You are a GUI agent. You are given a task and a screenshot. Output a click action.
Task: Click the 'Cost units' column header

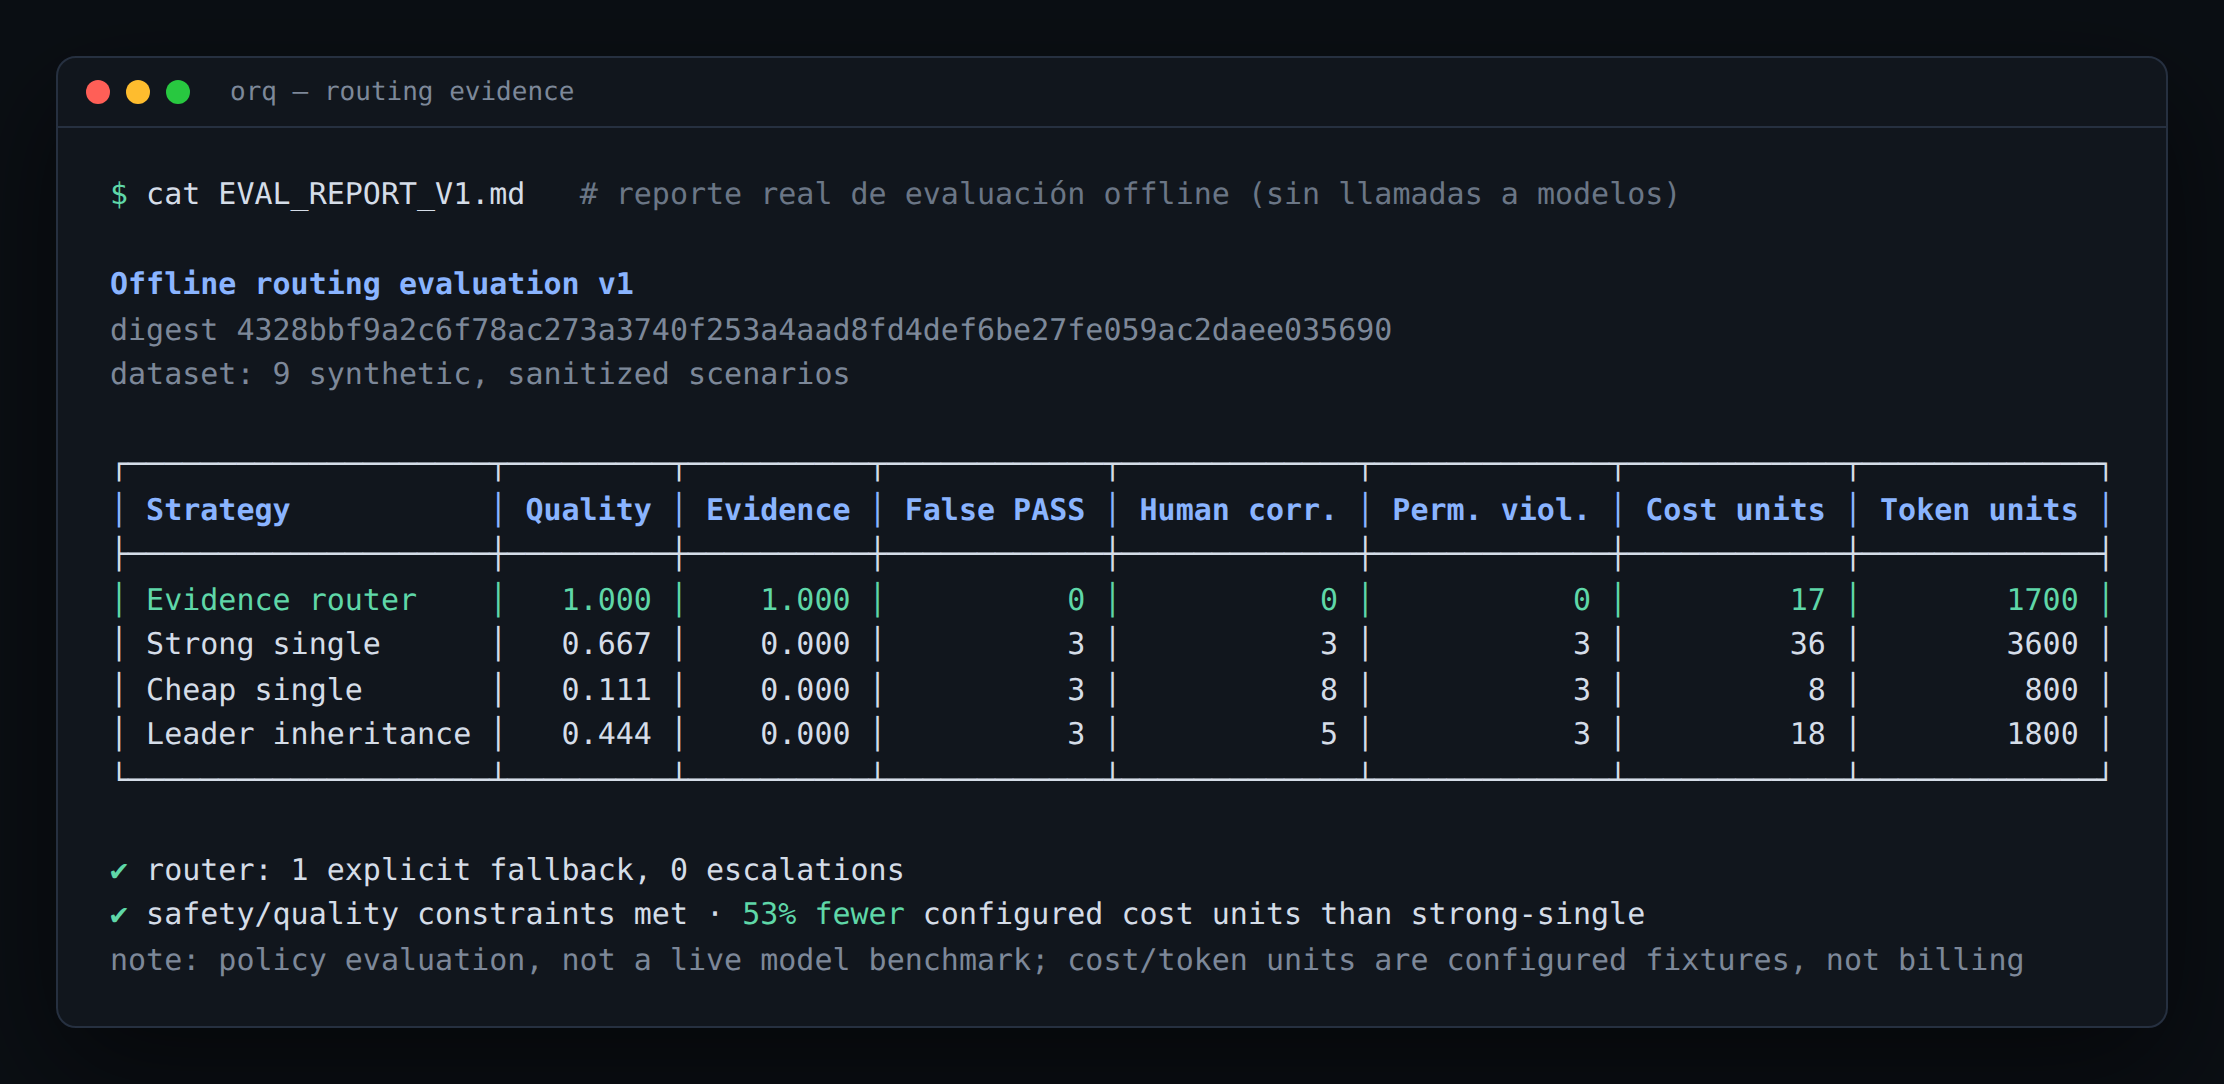(1735, 510)
